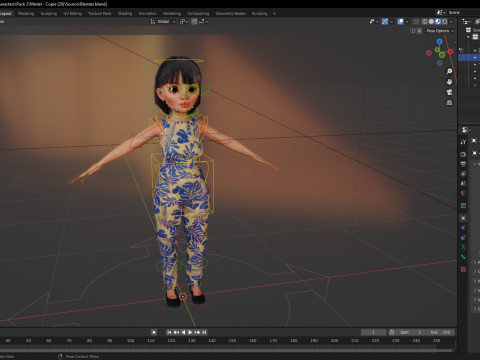The image size is (480, 360).
Task: Jump to the first frame
Action: (x=169, y=332)
